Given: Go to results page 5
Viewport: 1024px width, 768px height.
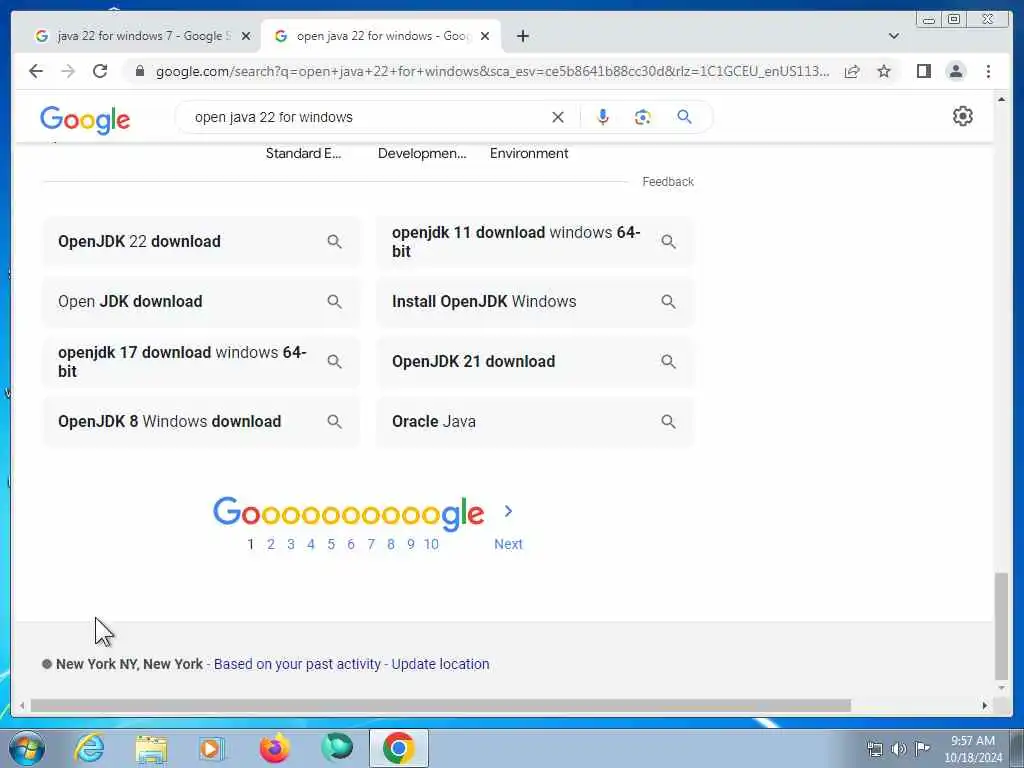Looking at the screenshot, I should pos(331,544).
